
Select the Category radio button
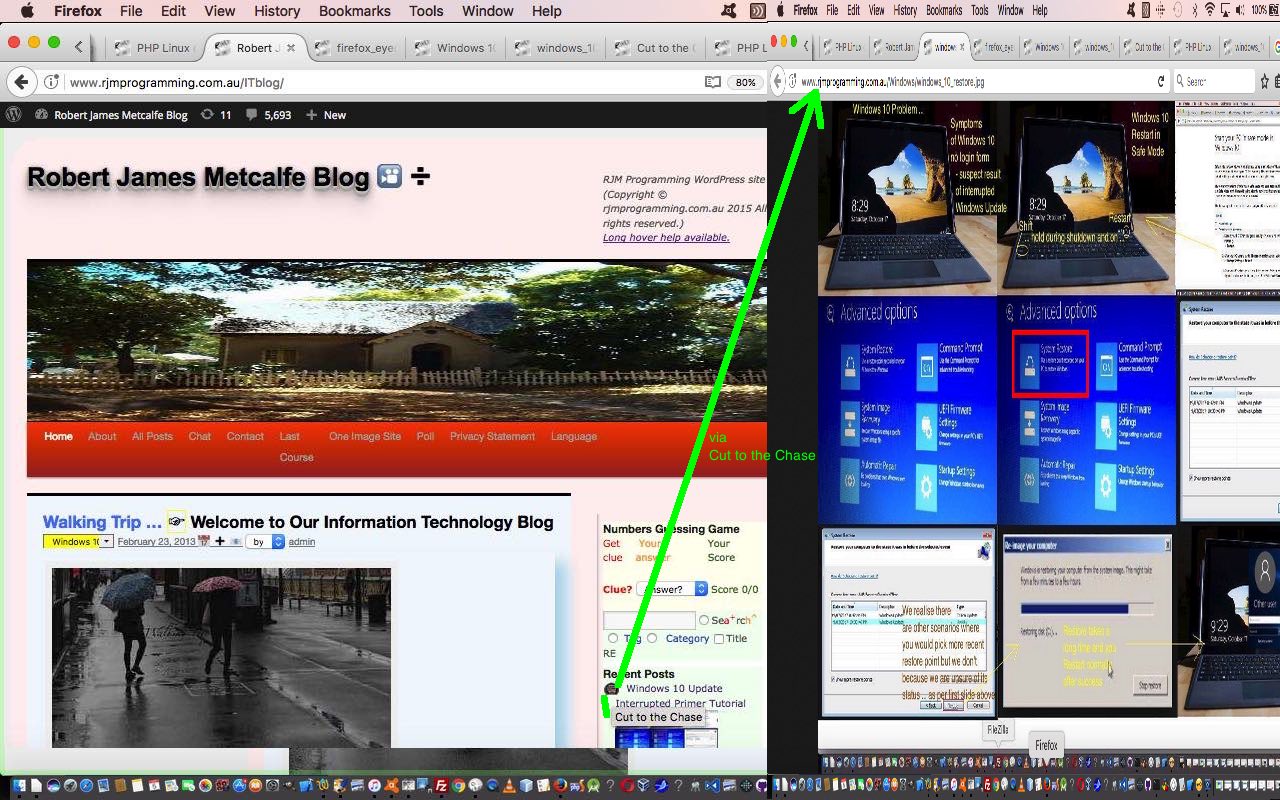coord(652,638)
